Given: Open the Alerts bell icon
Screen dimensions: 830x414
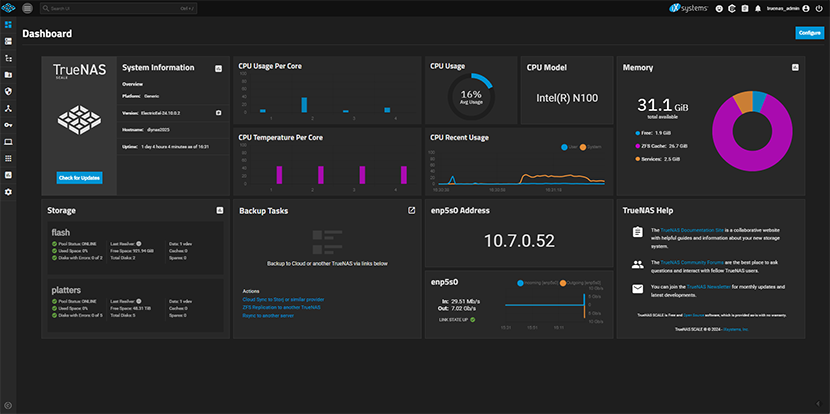Looking at the screenshot, I should click(758, 8).
